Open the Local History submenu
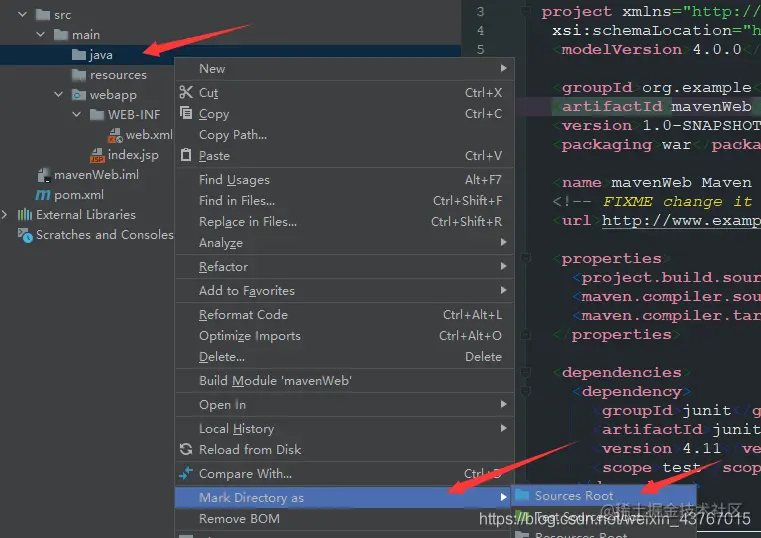761x538 pixels. [x=344, y=428]
